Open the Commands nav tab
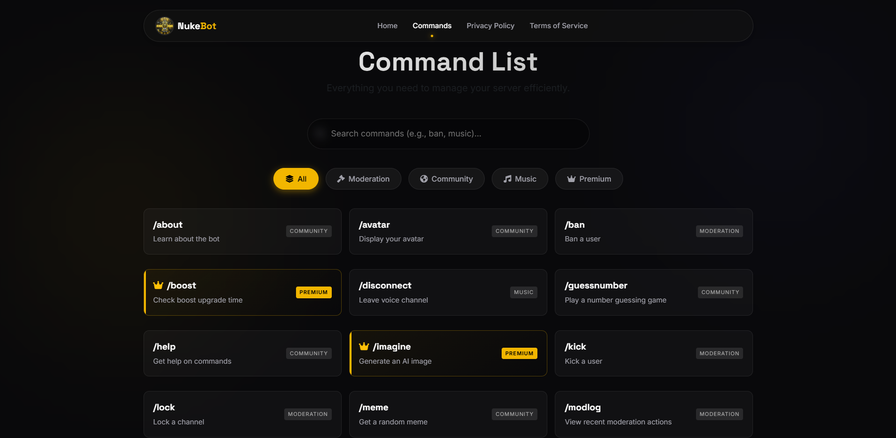Image resolution: width=896 pixels, height=438 pixels. pos(432,26)
